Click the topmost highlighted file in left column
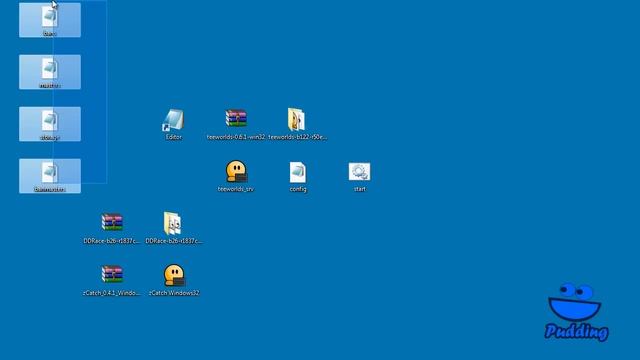 (50, 20)
